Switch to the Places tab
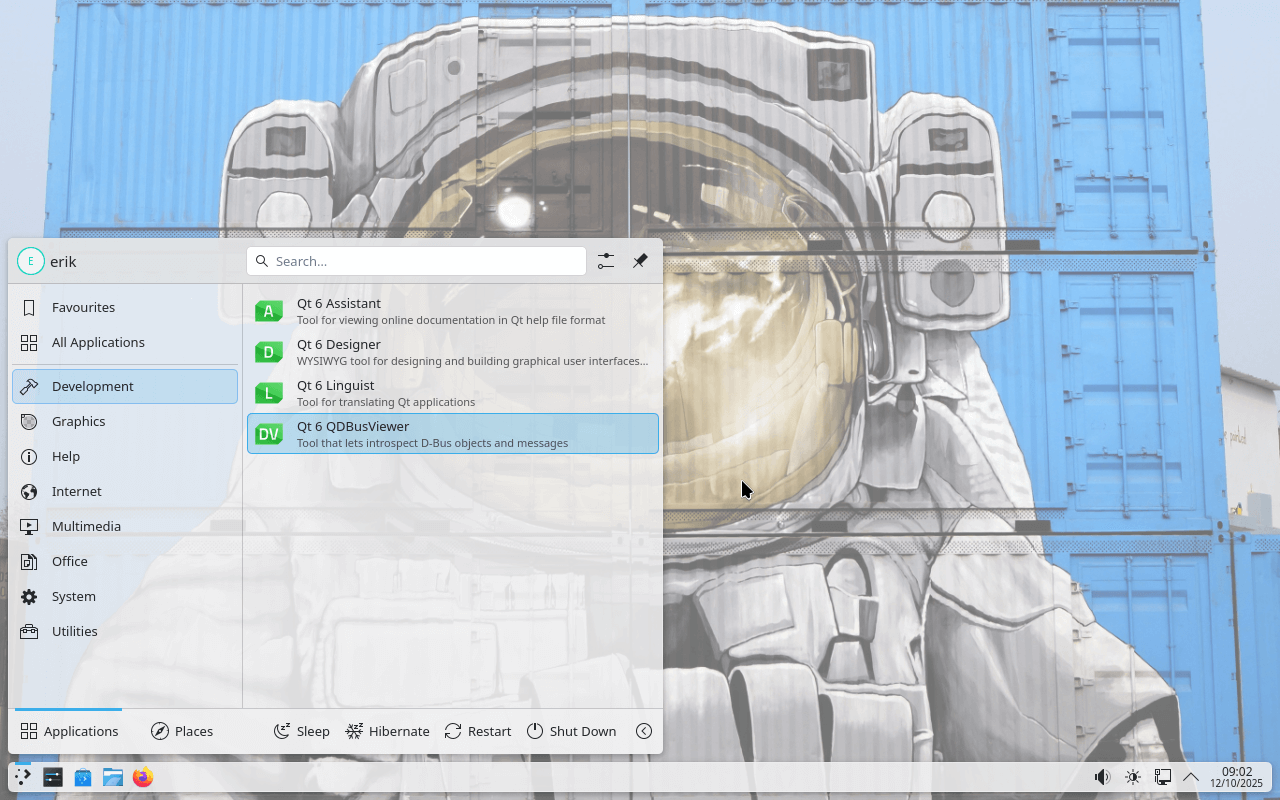 click(182, 731)
